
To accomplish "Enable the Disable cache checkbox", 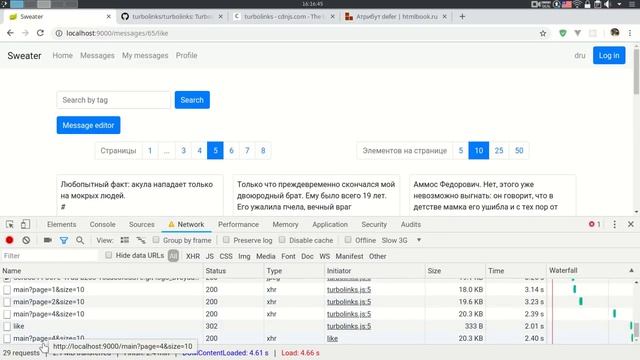I will point(282,240).
